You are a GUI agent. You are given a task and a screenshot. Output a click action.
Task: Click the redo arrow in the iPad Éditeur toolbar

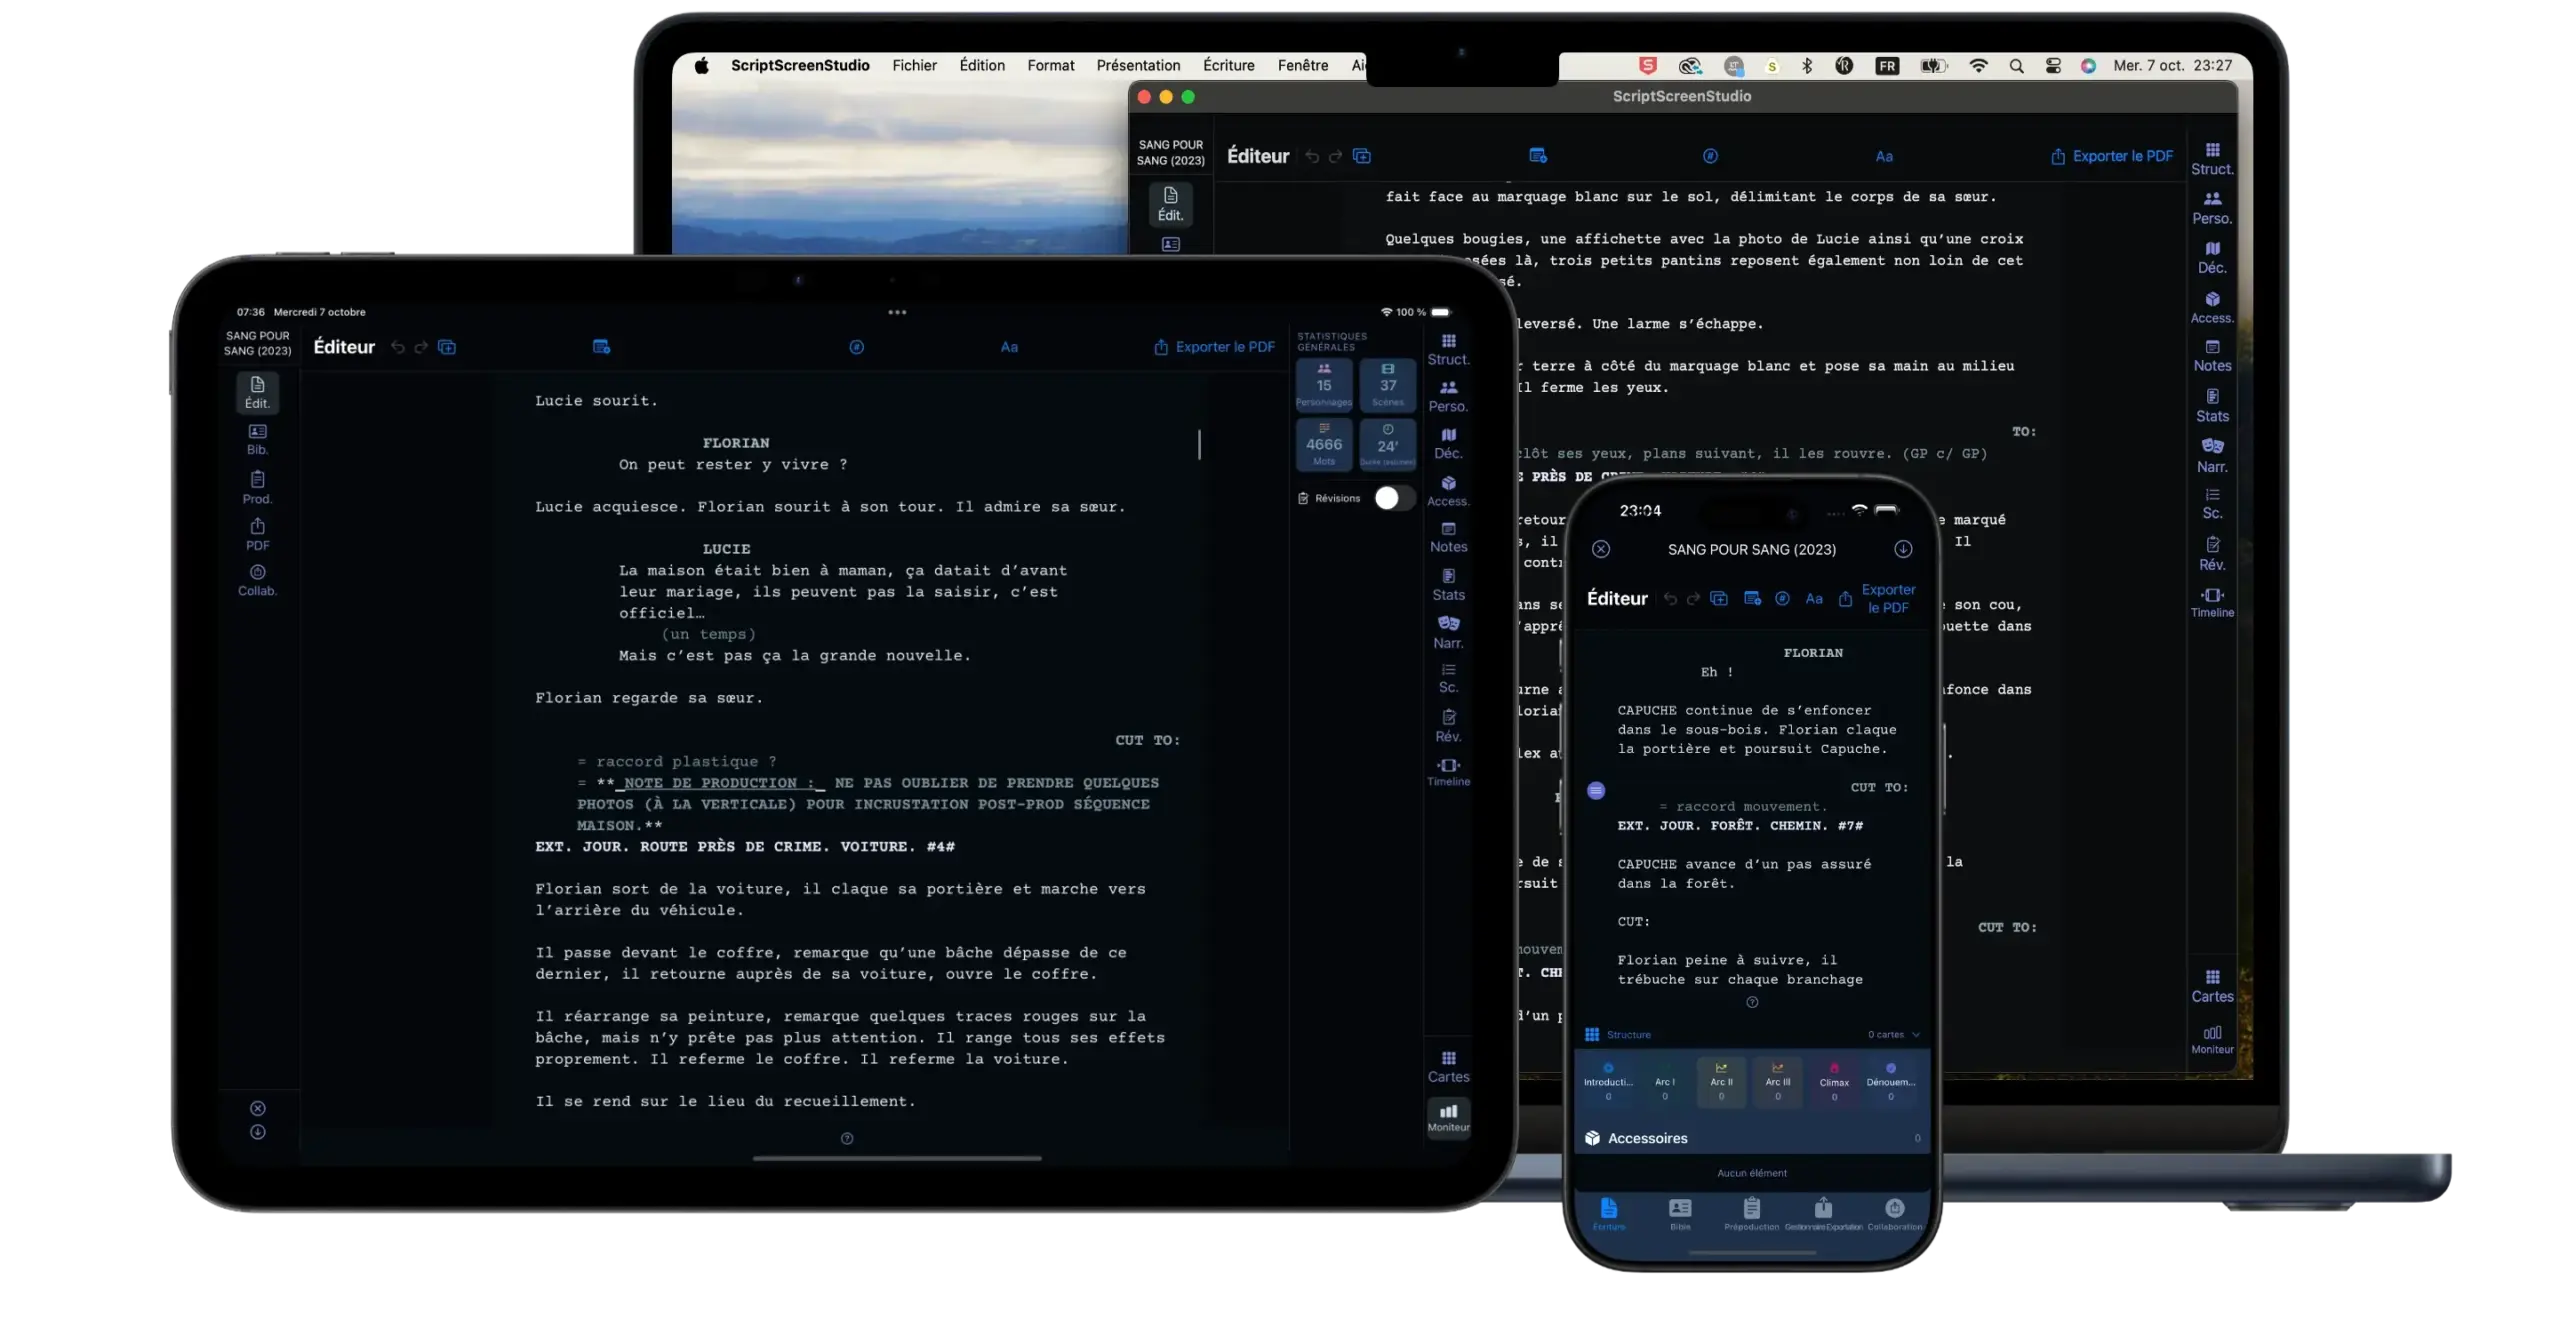pos(420,347)
